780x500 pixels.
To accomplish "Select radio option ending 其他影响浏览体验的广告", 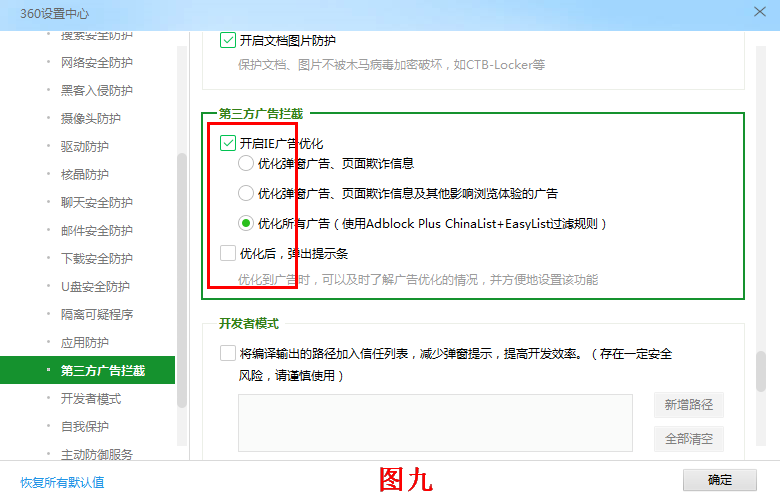I will (x=246, y=193).
